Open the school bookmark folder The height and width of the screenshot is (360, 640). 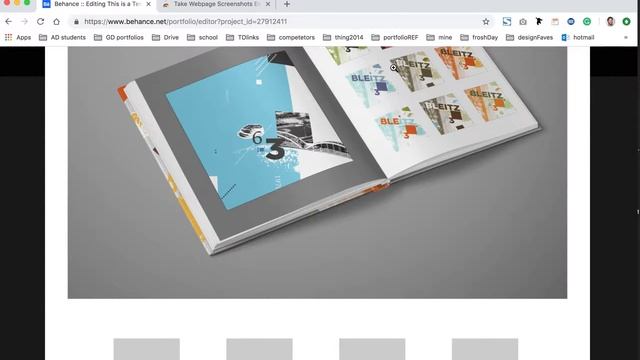202,38
